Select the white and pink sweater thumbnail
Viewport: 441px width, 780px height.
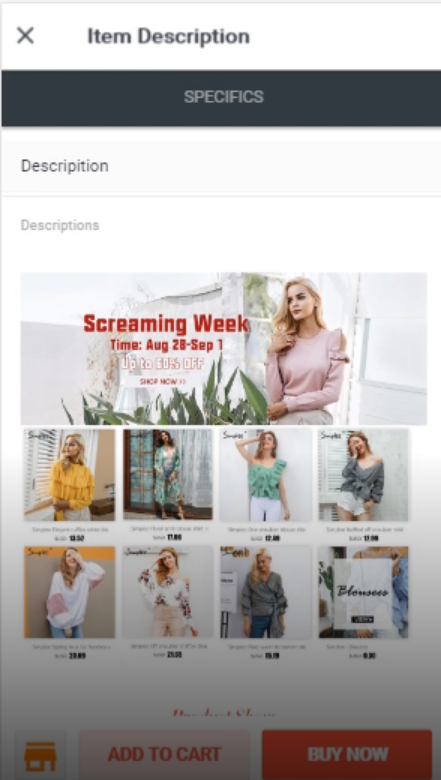[x=69, y=592]
